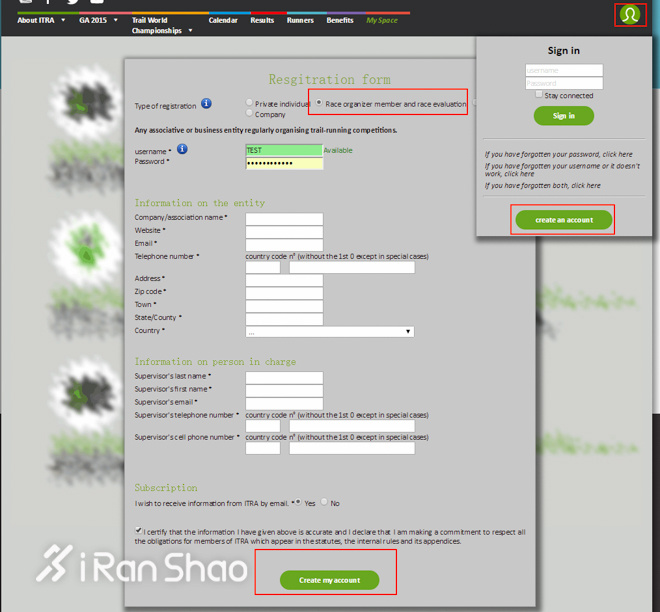Expand the About ITRA menu
Image resolution: width=660 pixels, height=612 pixels.
[40, 20]
